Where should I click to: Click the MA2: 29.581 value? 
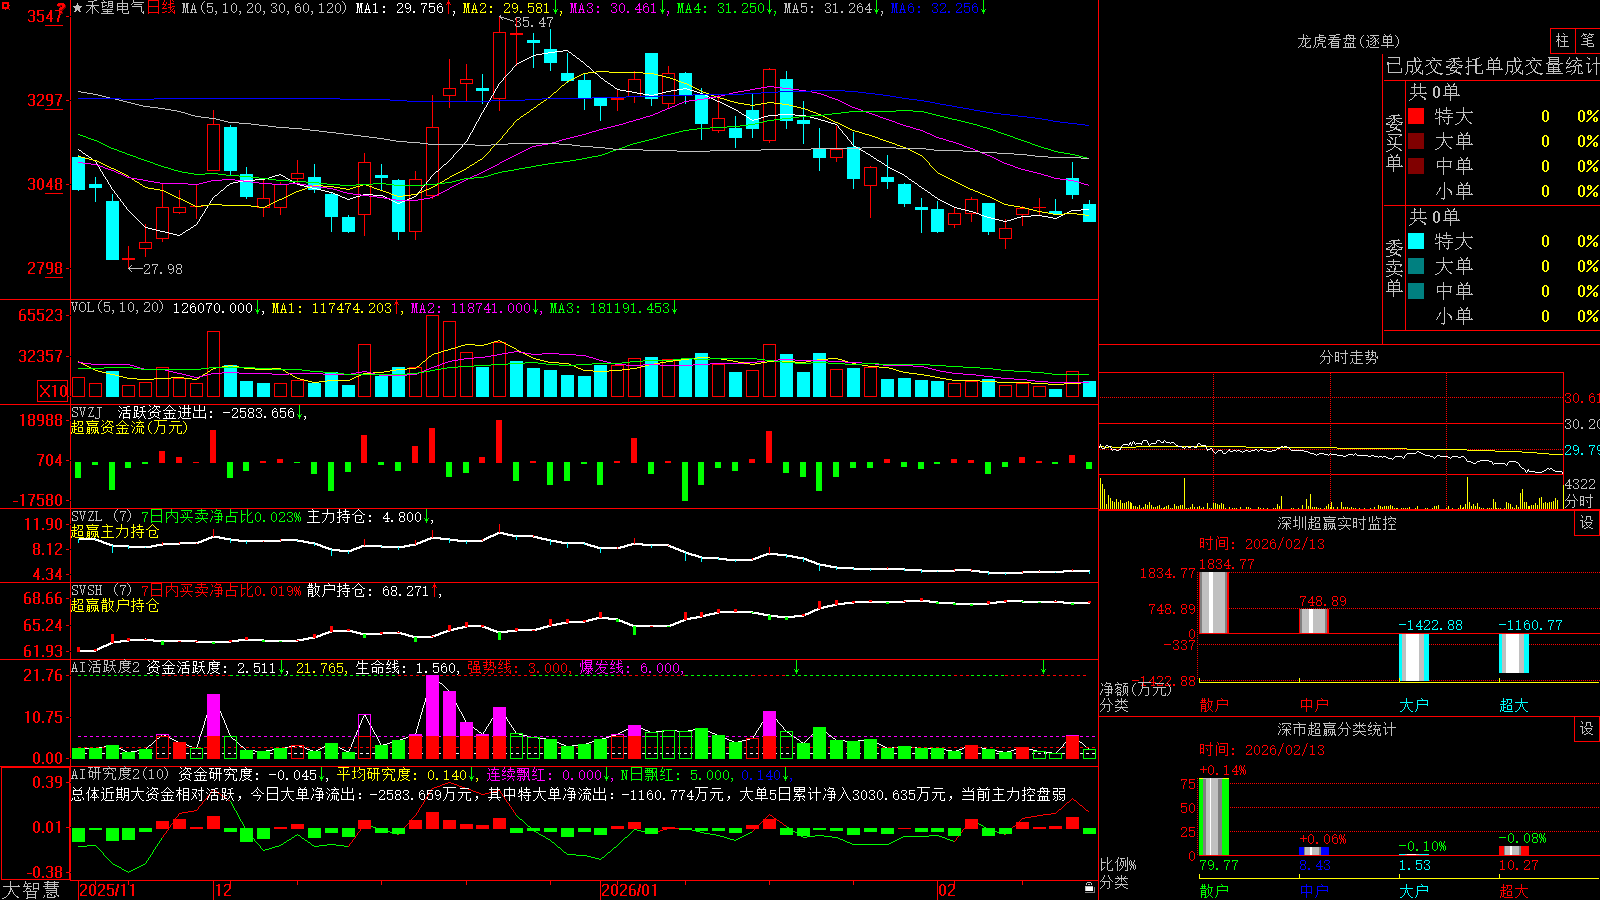point(506,8)
